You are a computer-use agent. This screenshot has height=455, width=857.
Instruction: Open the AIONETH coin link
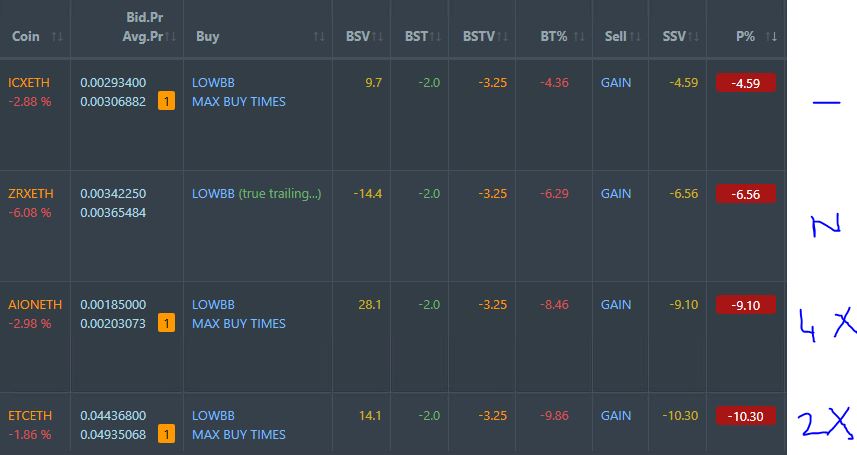point(35,305)
